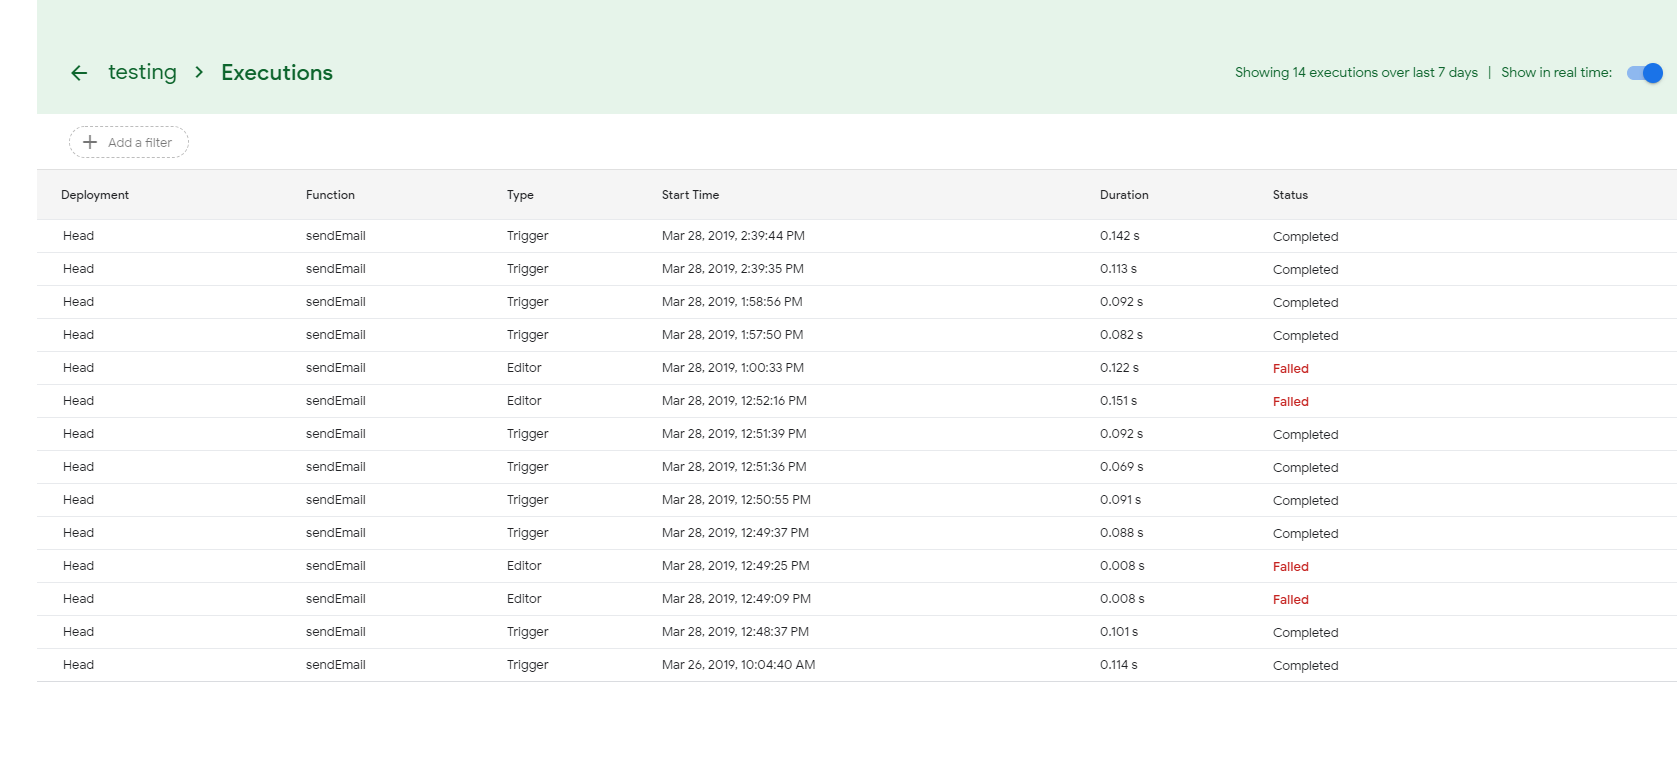Expand the failed 1:00:33 PM execution
Screen dimensions: 1677x763
coord(733,368)
